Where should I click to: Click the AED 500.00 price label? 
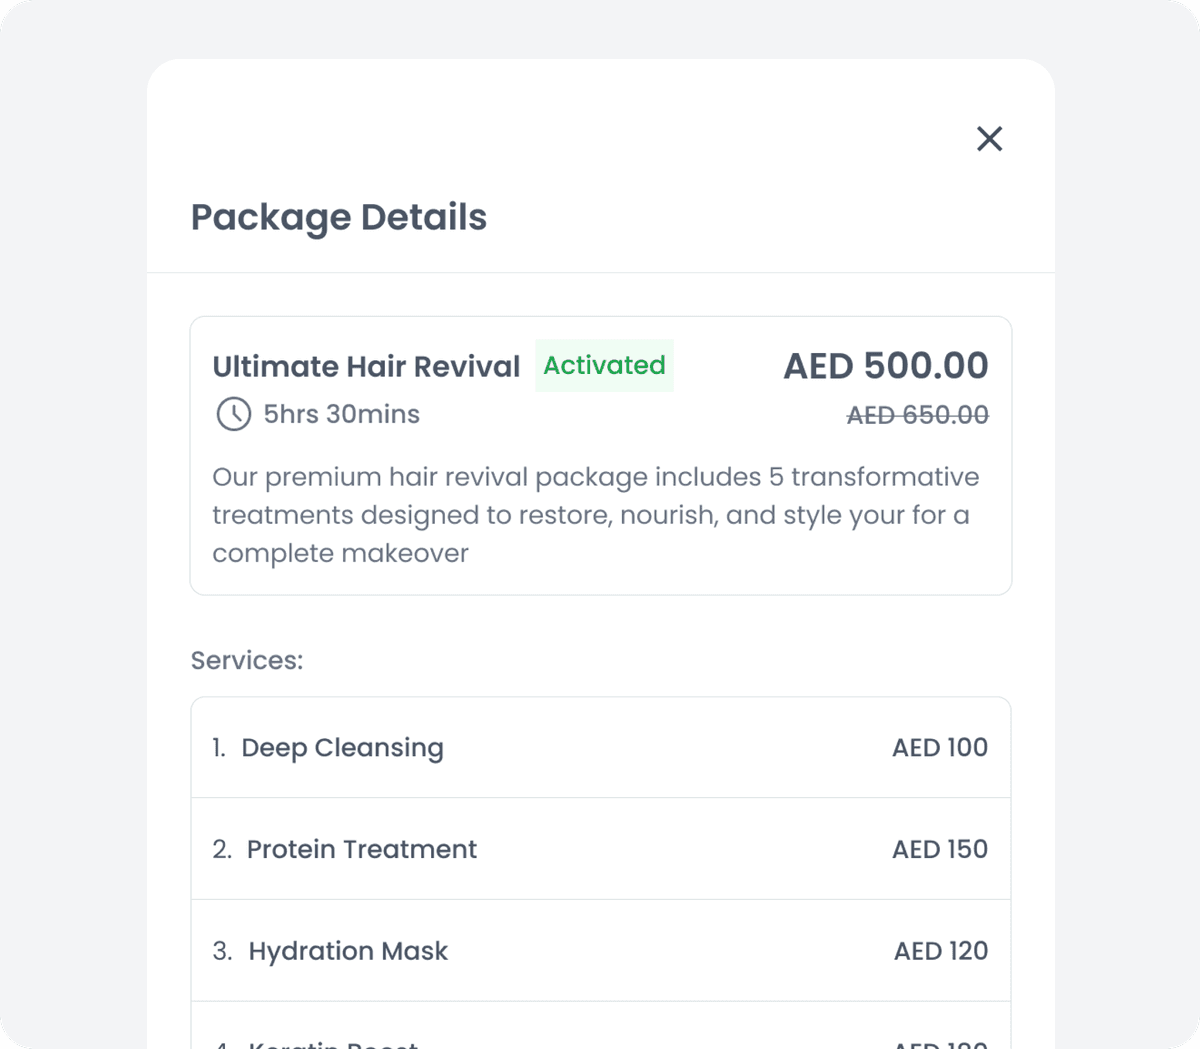pos(884,366)
